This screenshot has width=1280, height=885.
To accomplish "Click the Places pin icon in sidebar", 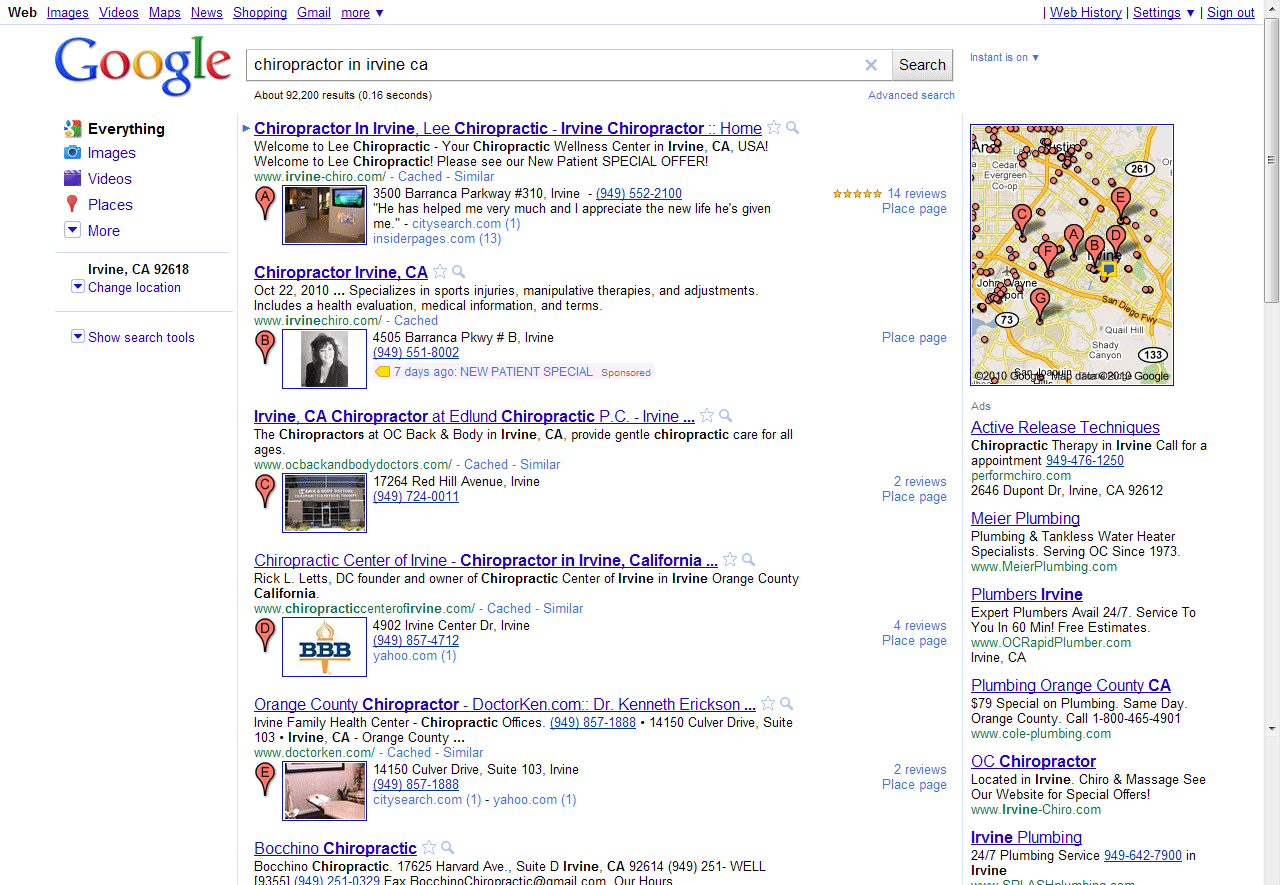I will click(72, 205).
